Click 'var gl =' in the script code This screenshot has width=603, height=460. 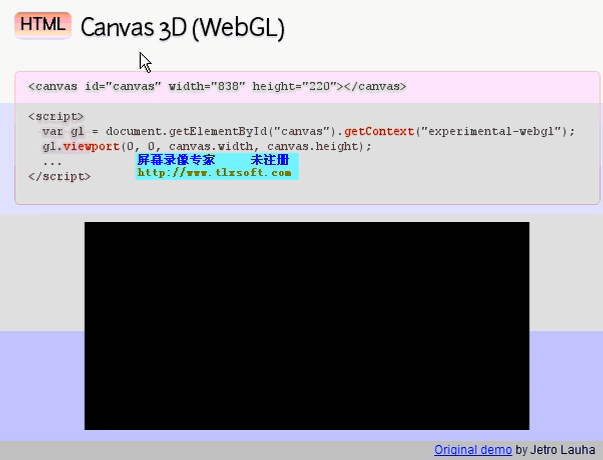click(70, 132)
